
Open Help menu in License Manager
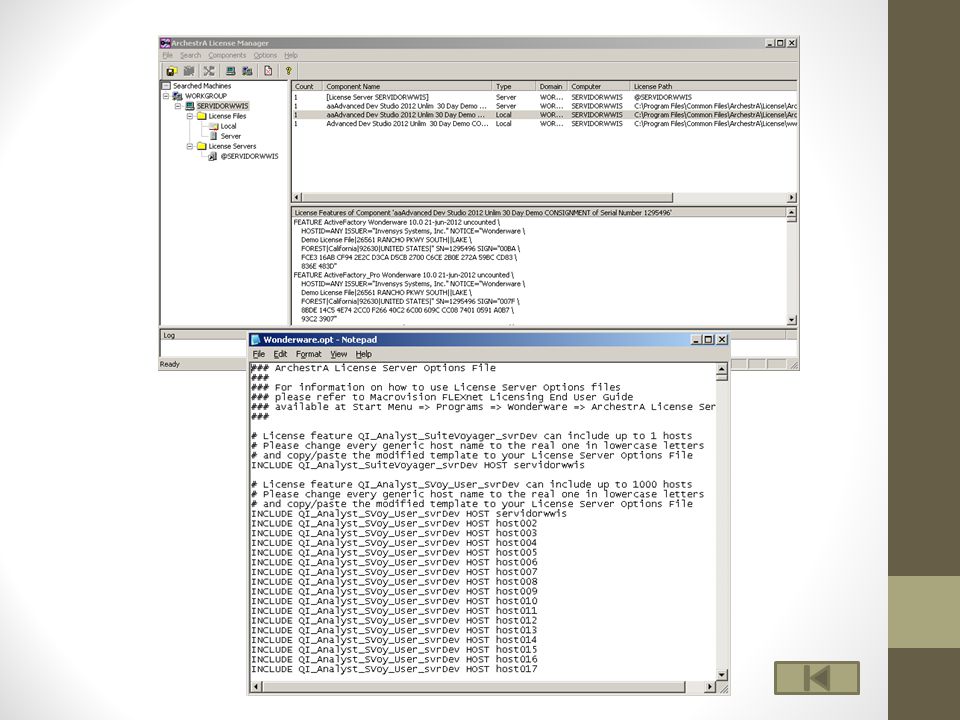pyautogui.click(x=291, y=55)
